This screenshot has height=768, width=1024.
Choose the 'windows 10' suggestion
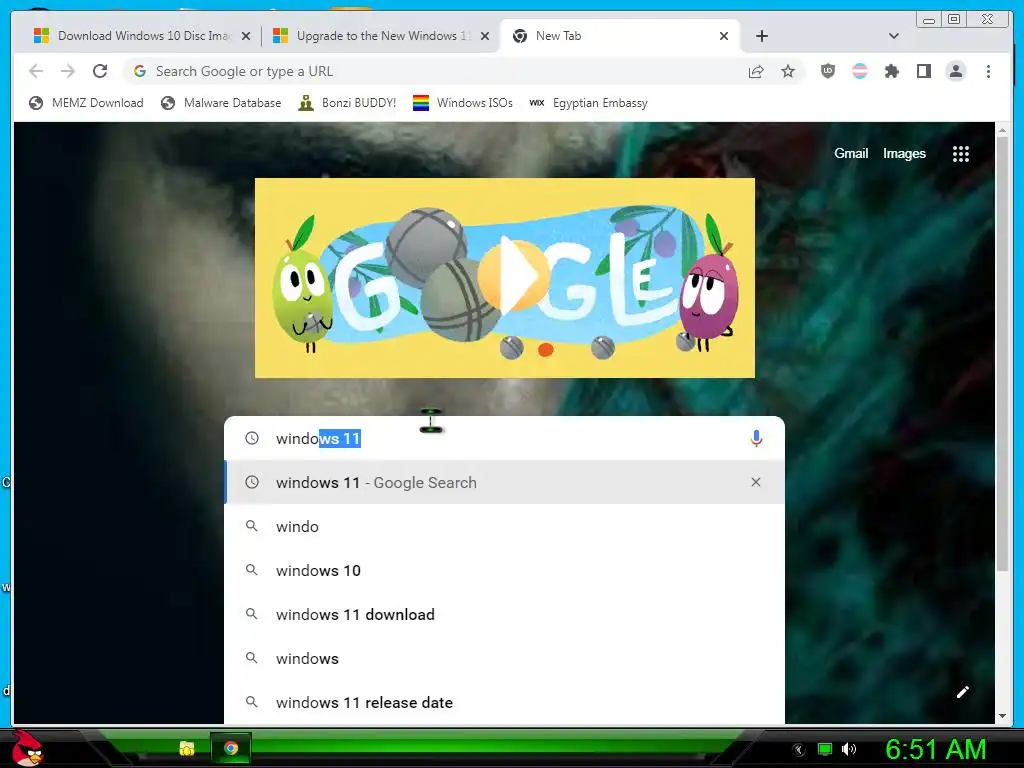tap(504, 570)
